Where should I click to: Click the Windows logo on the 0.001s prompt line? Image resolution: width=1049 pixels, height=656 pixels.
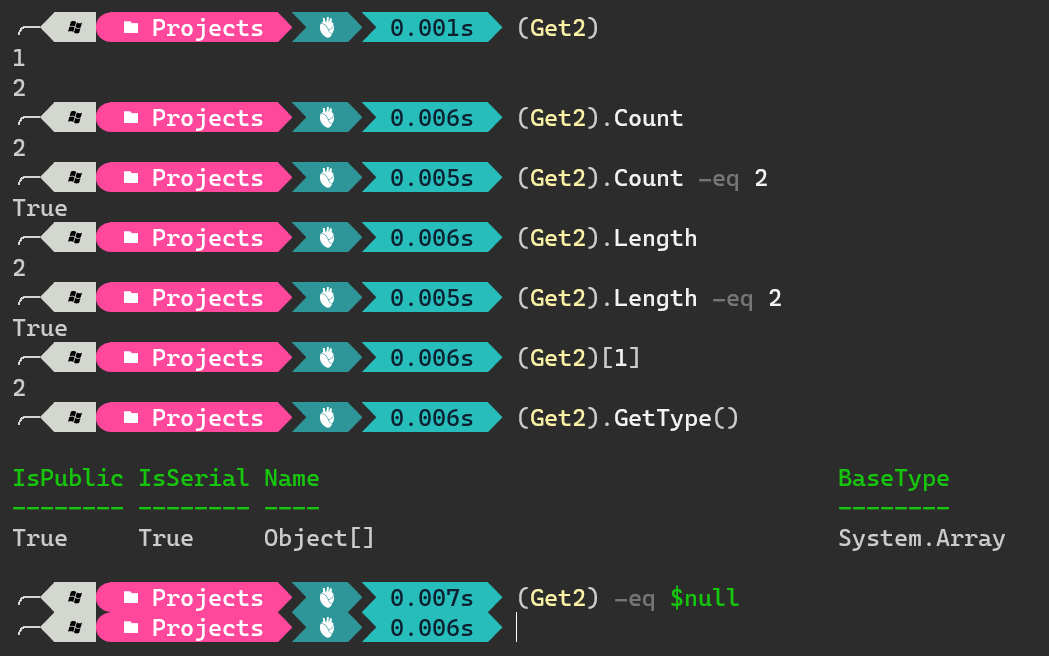[x=75, y=27]
